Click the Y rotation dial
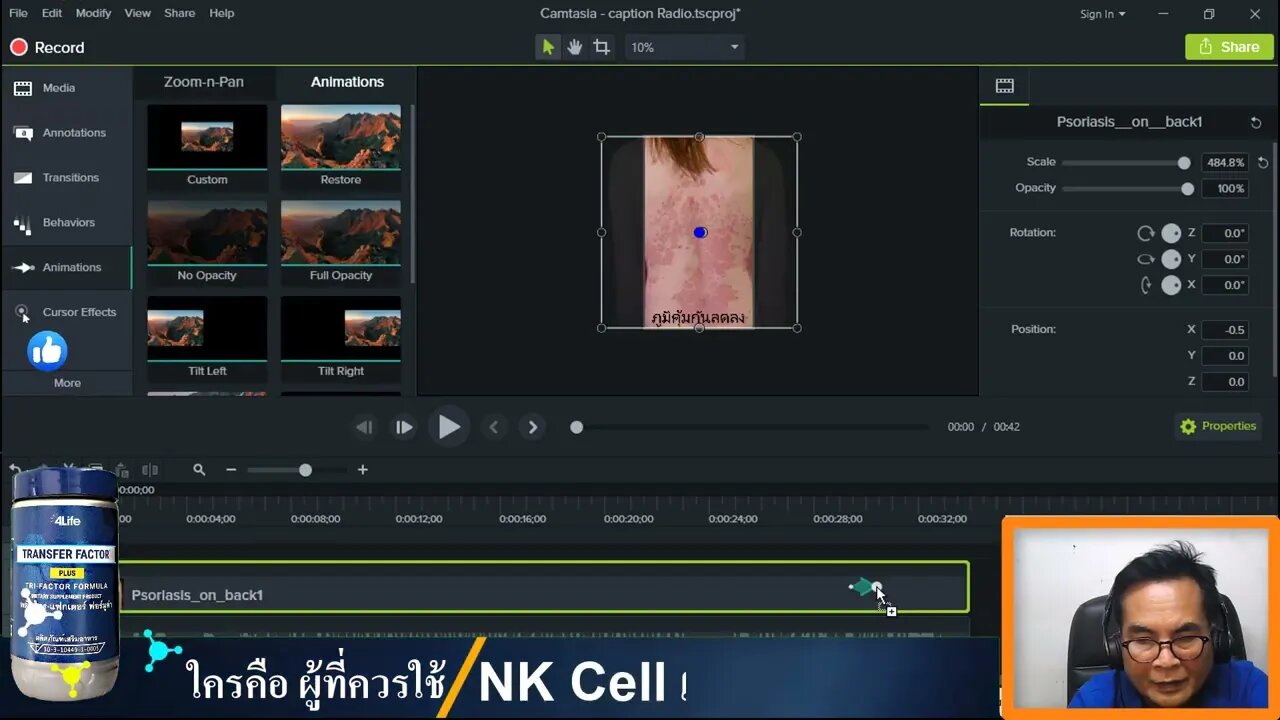1280x720 pixels. 1171,259
